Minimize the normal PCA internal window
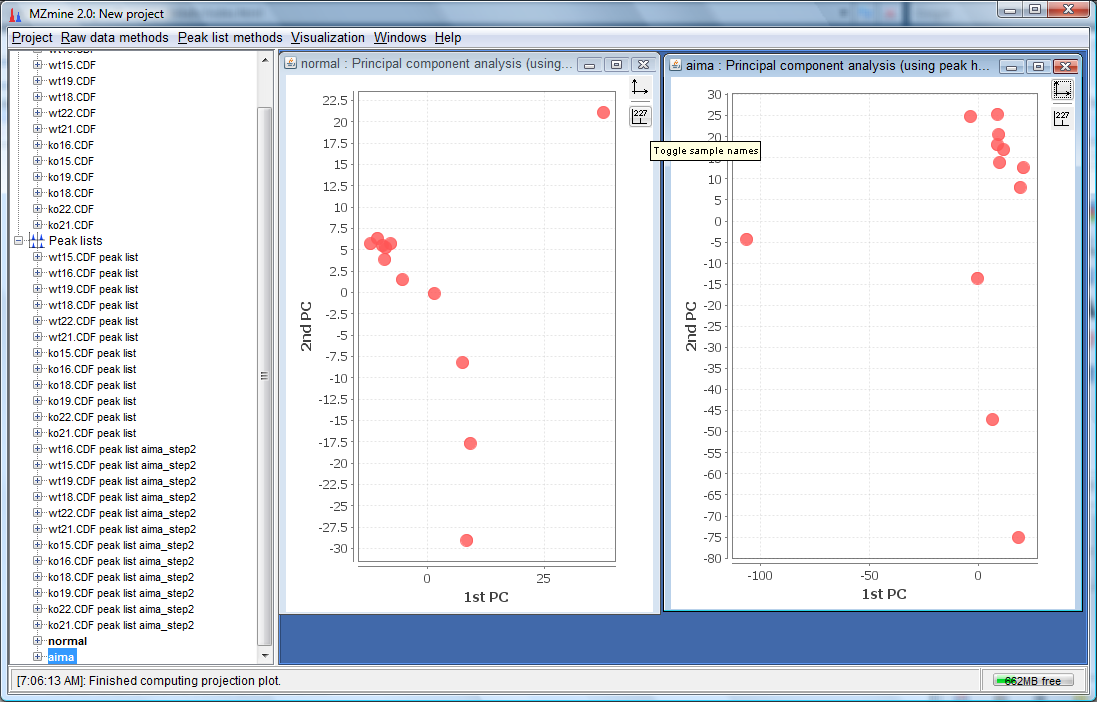Viewport: 1097px width, 702px height. pyautogui.click(x=590, y=64)
